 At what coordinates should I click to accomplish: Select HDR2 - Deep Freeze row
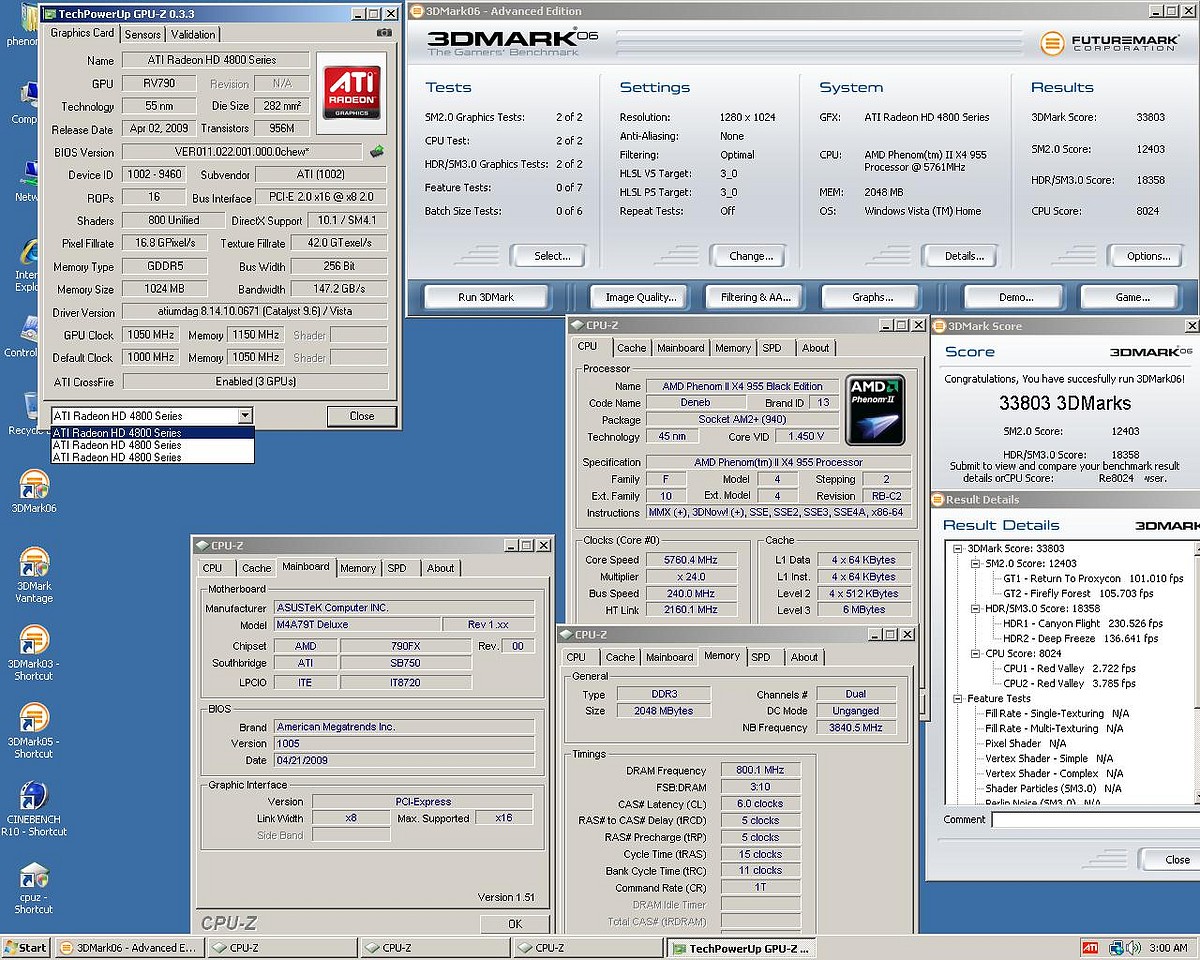point(1081,639)
